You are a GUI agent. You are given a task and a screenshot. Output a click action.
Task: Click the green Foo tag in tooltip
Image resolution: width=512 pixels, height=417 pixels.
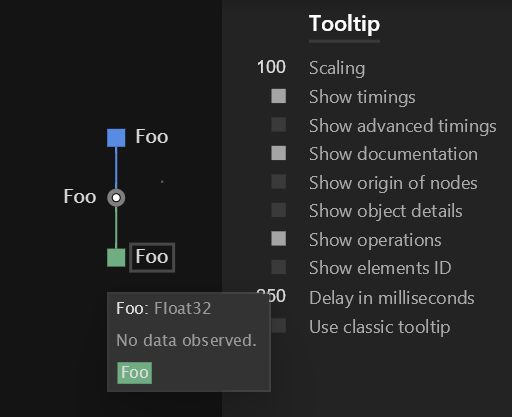[x=135, y=373]
